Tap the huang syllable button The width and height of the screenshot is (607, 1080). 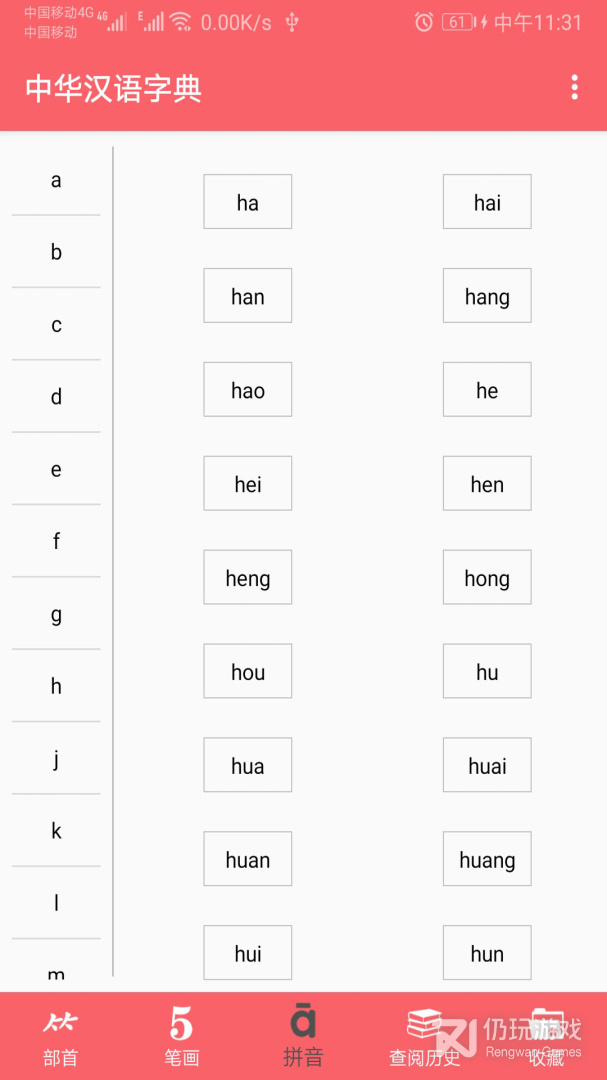(x=487, y=859)
